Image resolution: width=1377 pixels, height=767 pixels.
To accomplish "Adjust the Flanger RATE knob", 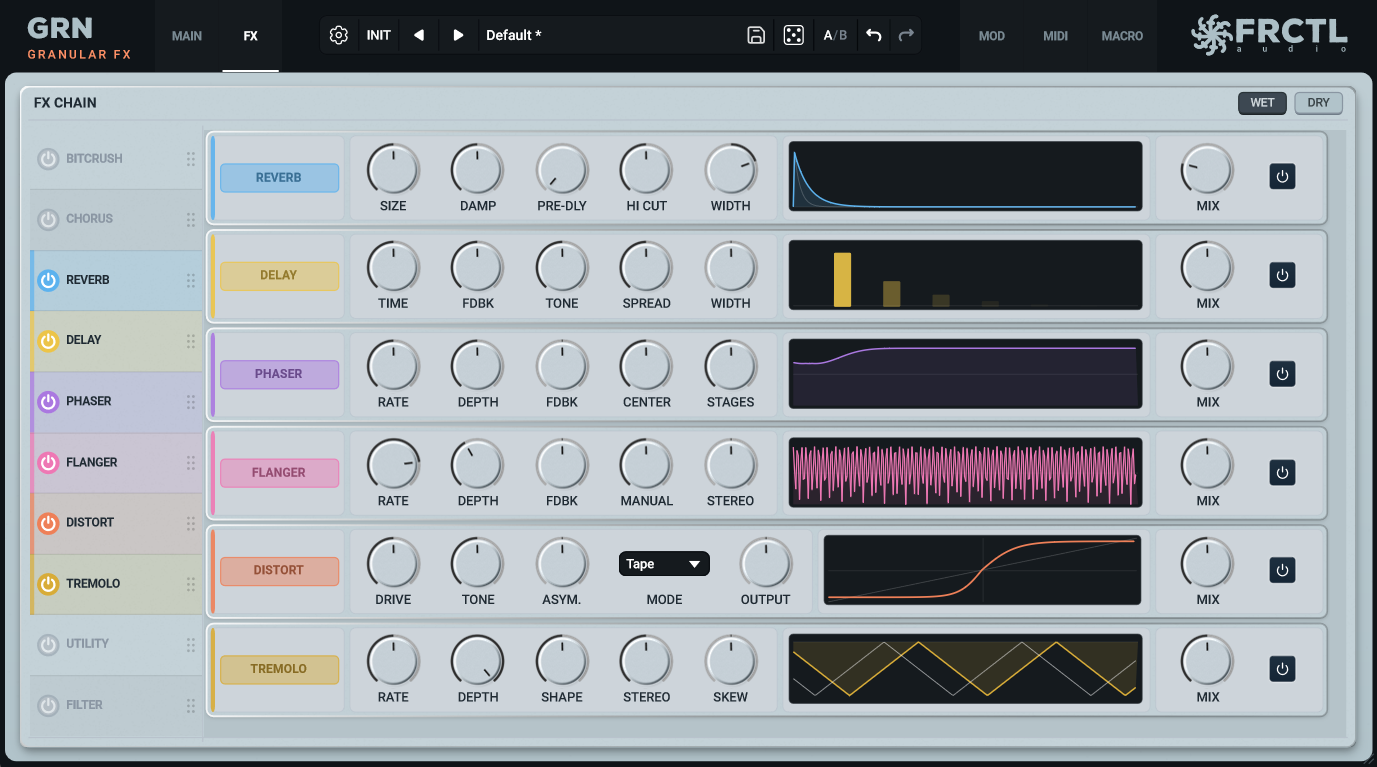I will pyautogui.click(x=393, y=464).
